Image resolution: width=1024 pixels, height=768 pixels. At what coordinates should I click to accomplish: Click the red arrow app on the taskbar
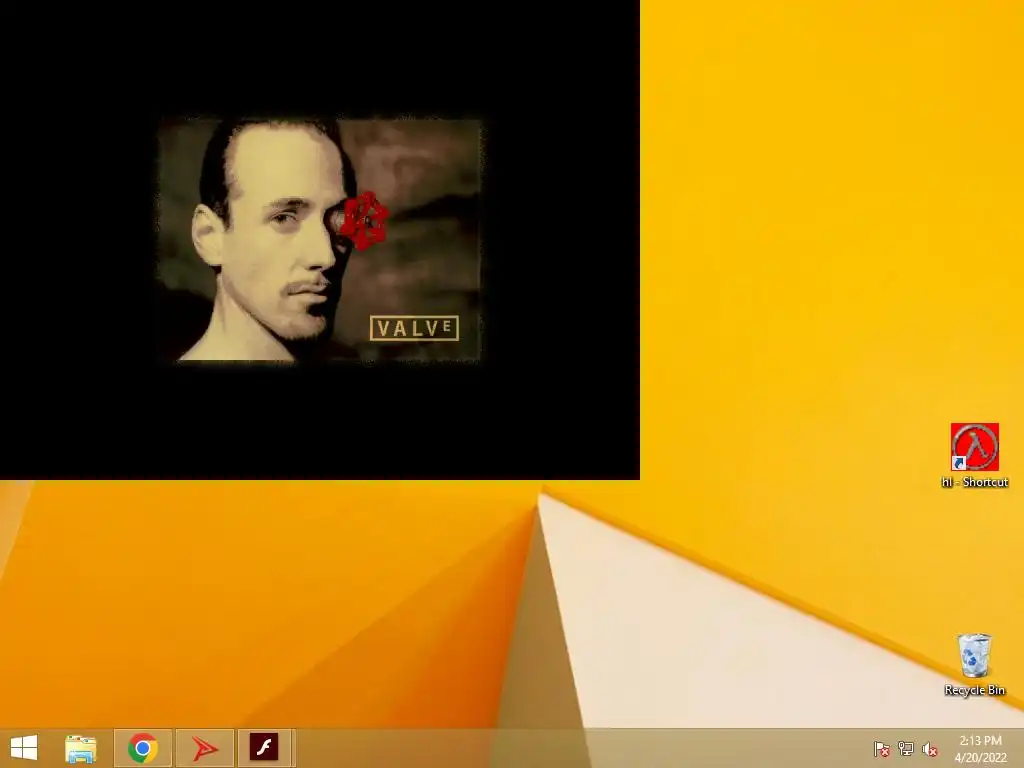pos(204,748)
